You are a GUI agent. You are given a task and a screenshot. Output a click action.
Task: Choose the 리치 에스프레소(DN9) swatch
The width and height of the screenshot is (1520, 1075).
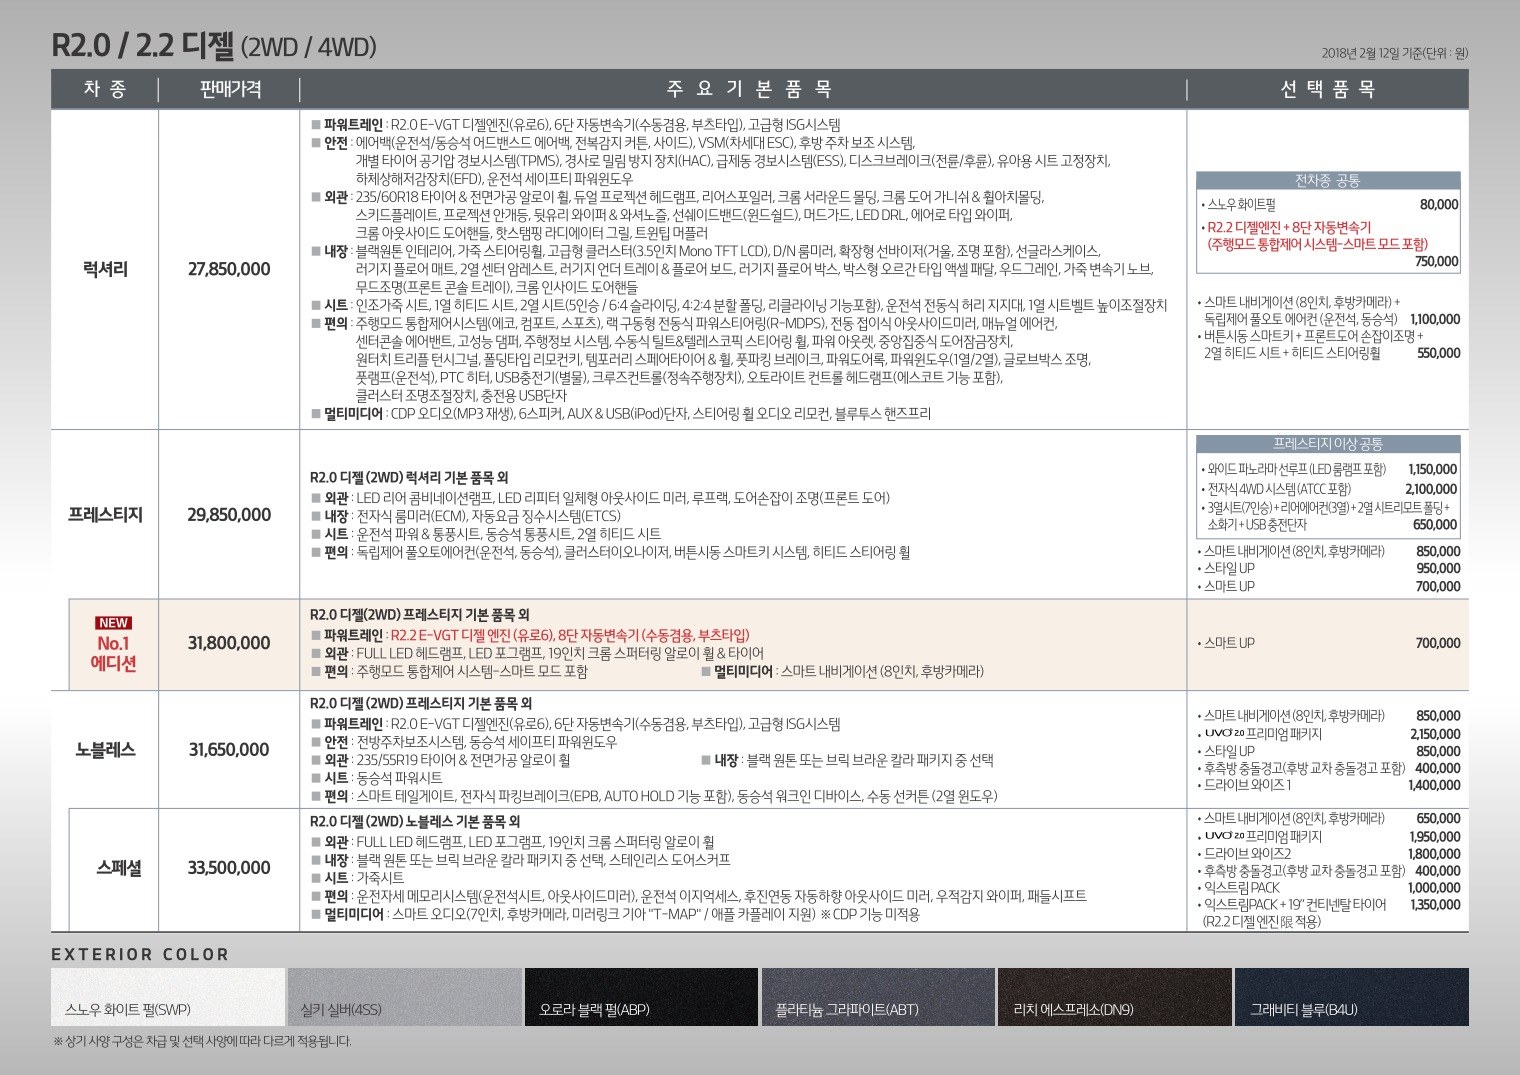[x=1114, y=996]
